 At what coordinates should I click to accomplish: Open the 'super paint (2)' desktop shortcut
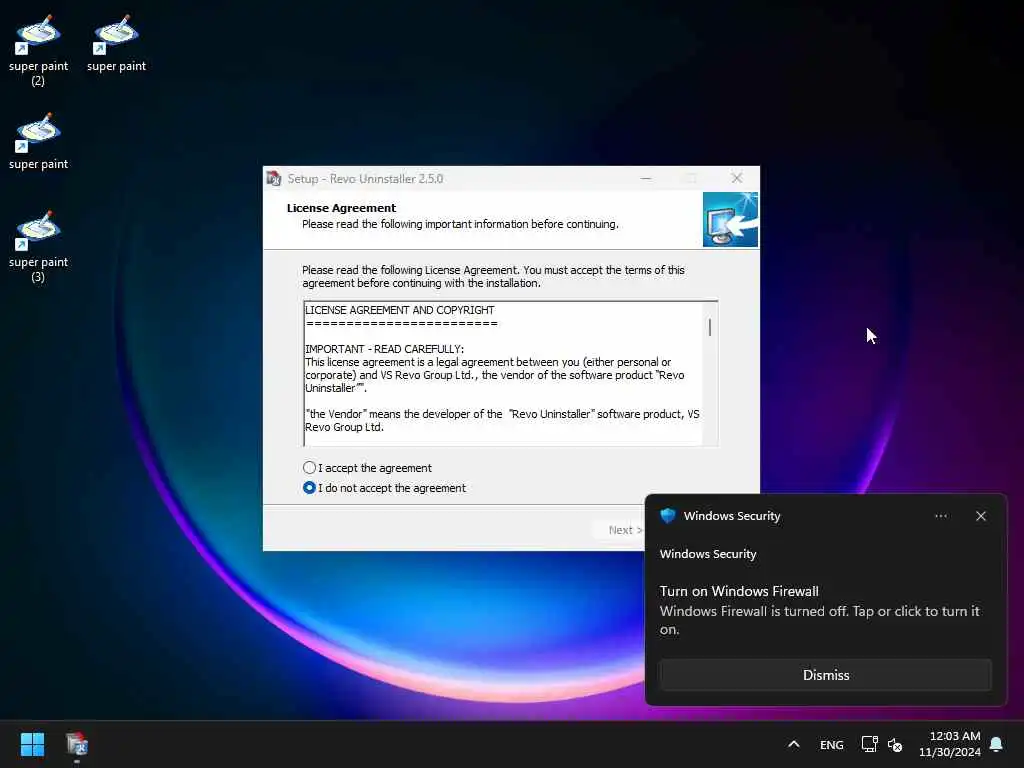[x=38, y=51]
